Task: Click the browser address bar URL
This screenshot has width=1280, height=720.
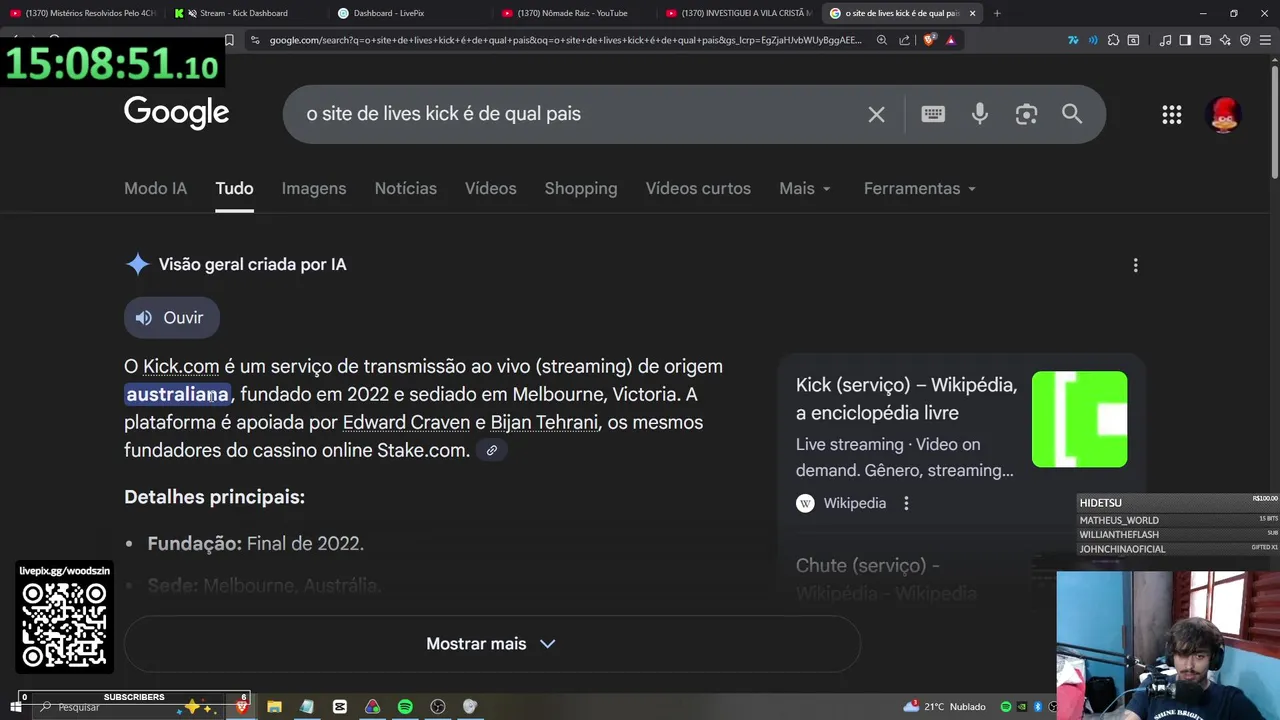Action: pyautogui.click(x=565, y=40)
